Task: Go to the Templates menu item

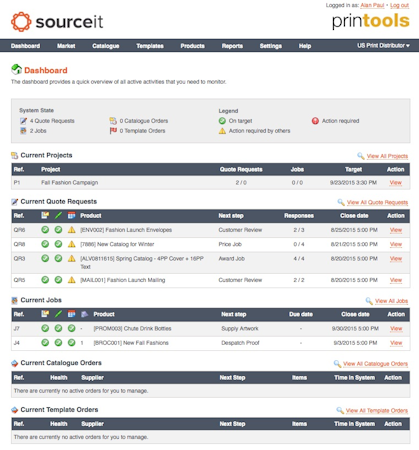Action: [x=150, y=46]
